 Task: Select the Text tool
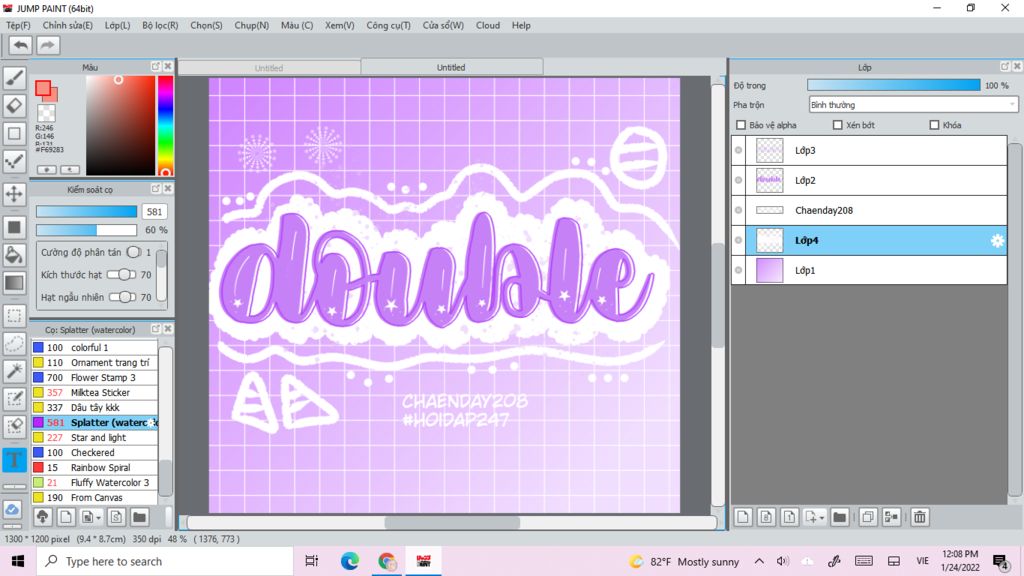pos(14,459)
